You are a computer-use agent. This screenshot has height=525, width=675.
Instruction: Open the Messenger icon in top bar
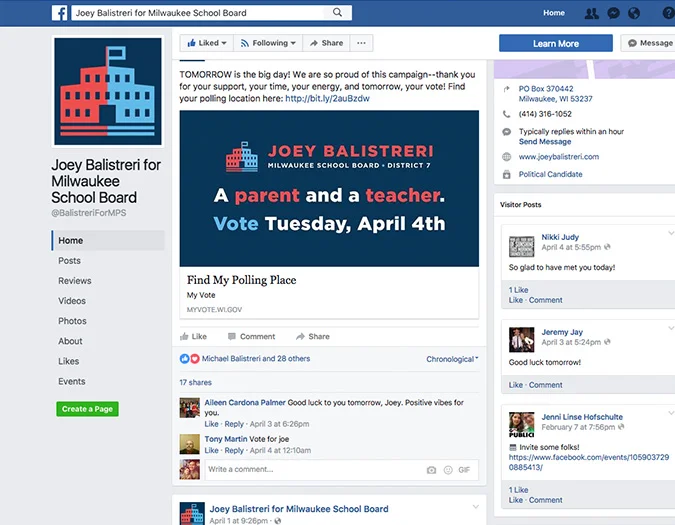point(613,13)
